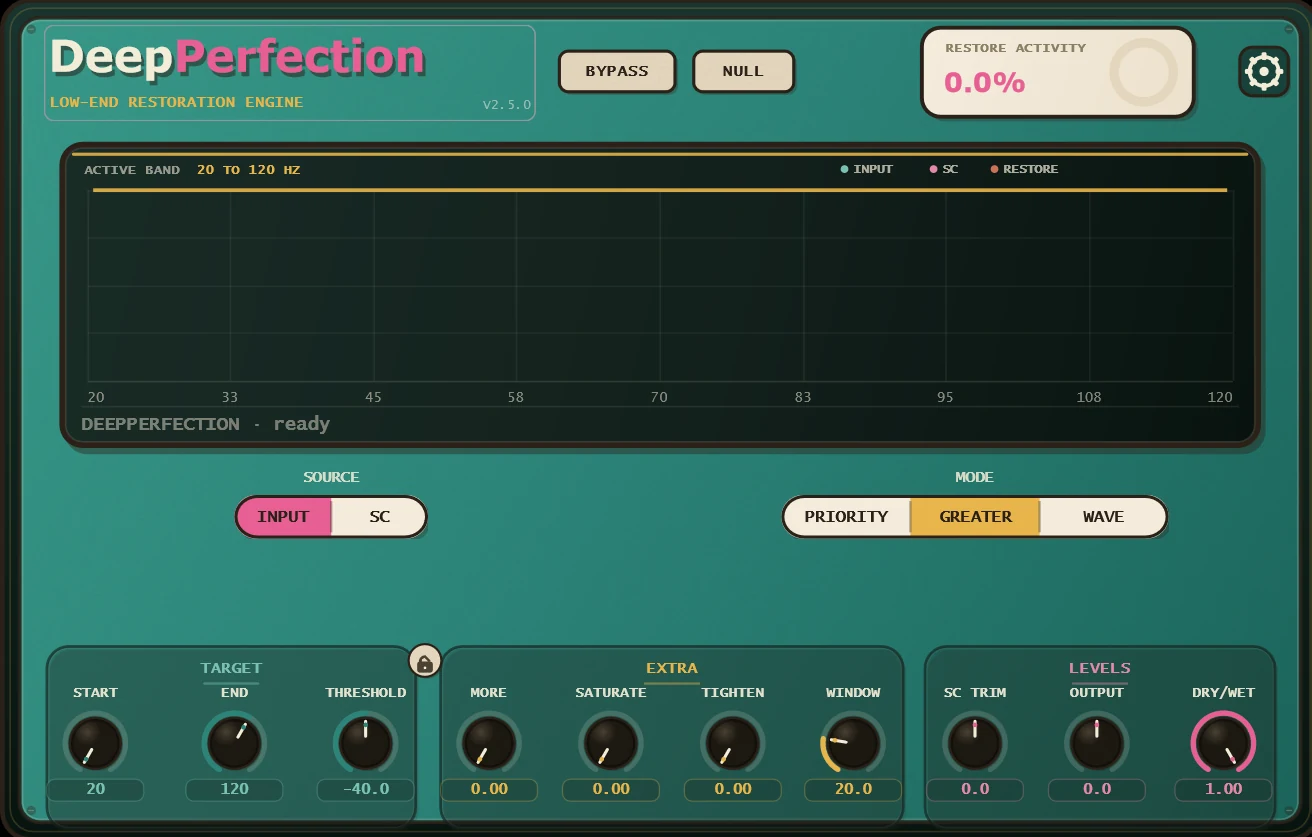The height and width of the screenshot is (837, 1312).
Task: Click the SATURATE value field
Action: click(611, 789)
